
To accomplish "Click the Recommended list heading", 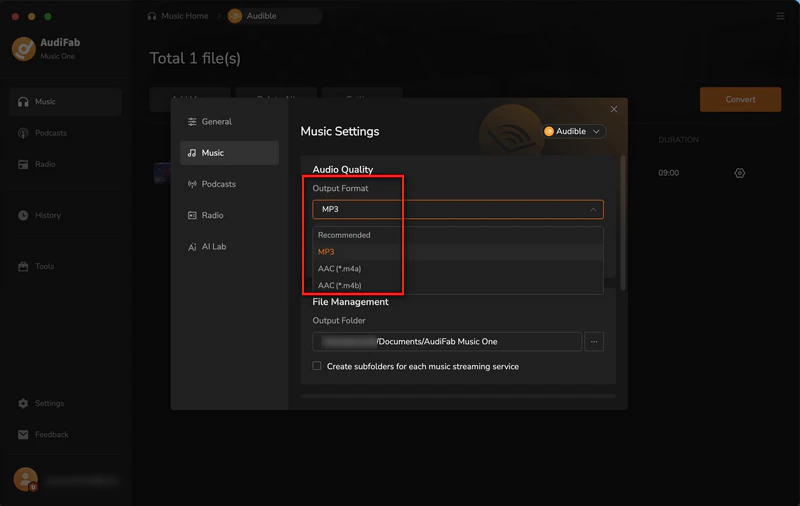I will coord(344,235).
